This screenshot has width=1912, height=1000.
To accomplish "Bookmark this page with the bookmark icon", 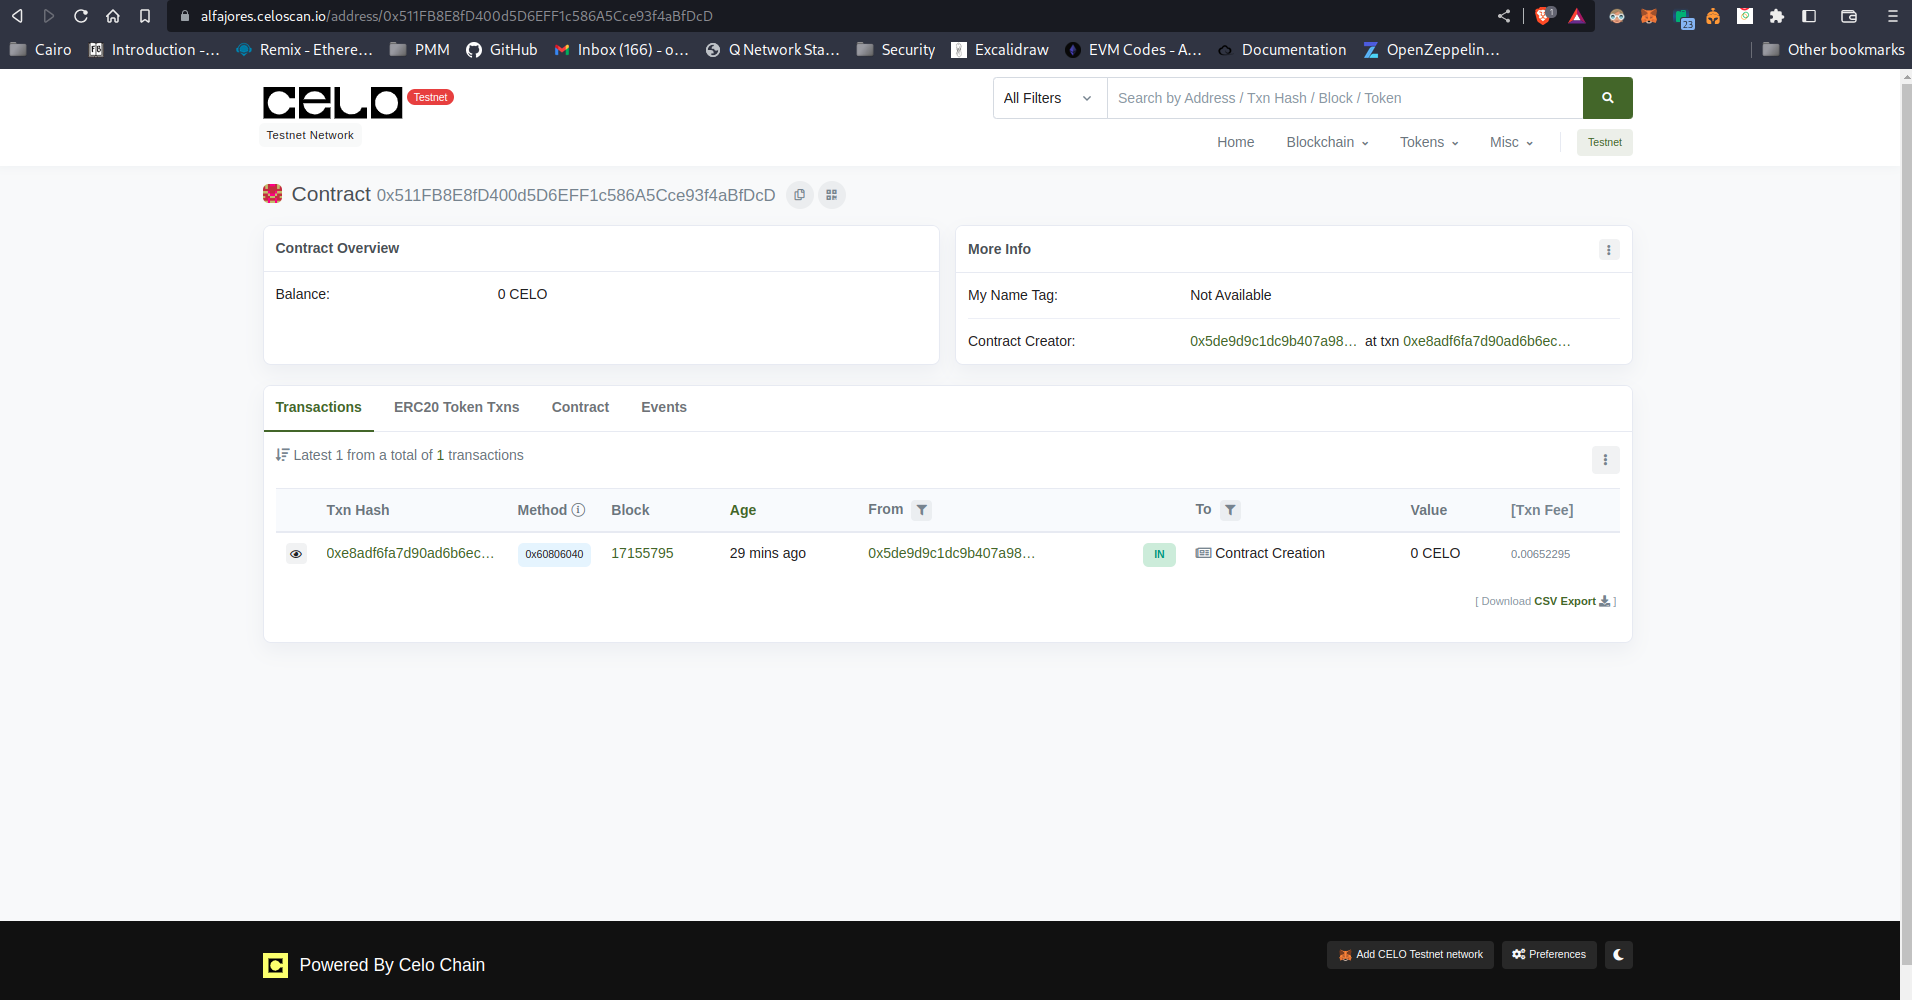I will pyautogui.click(x=145, y=16).
